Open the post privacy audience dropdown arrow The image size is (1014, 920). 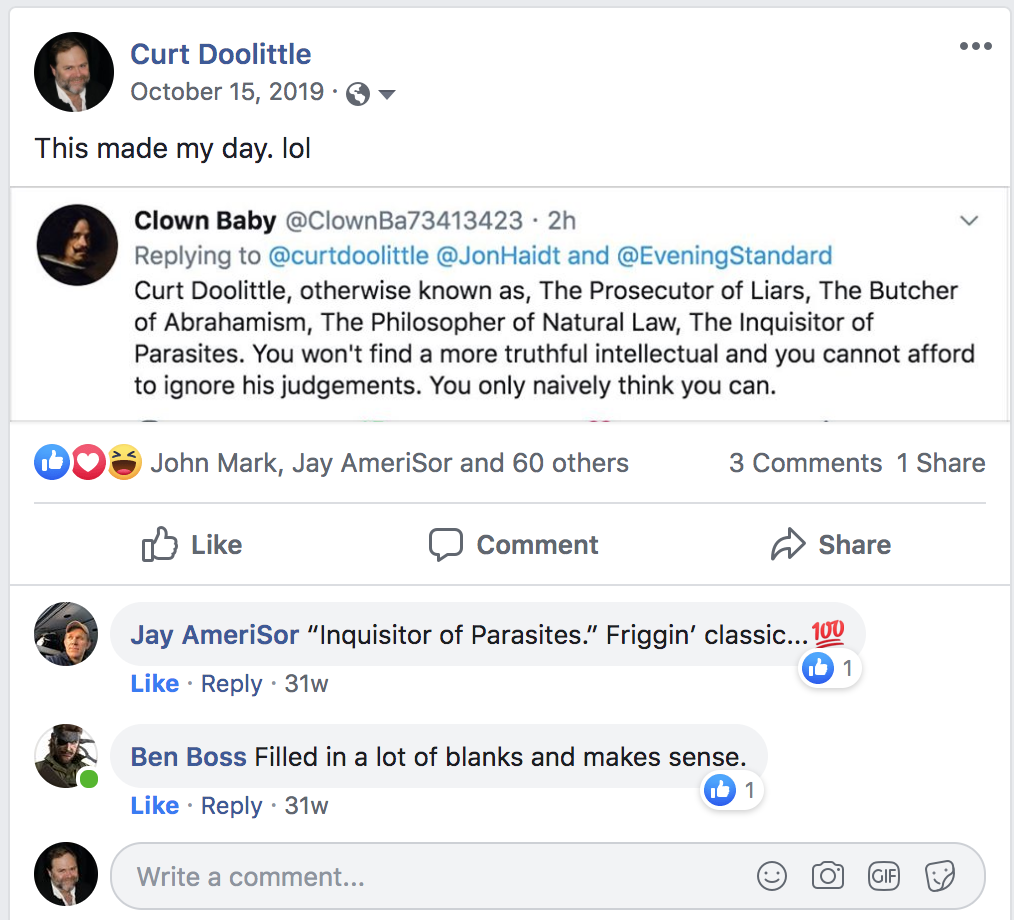pos(386,94)
